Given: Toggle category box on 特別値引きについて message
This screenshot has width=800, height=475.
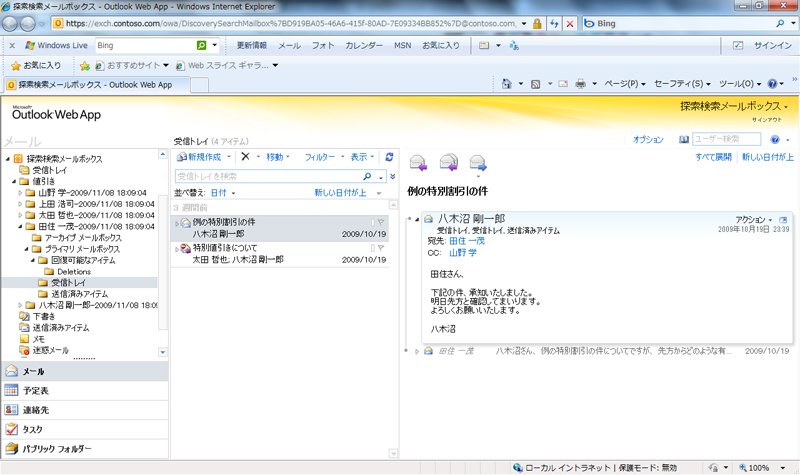Looking at the screenshot, I should [372, 248].
